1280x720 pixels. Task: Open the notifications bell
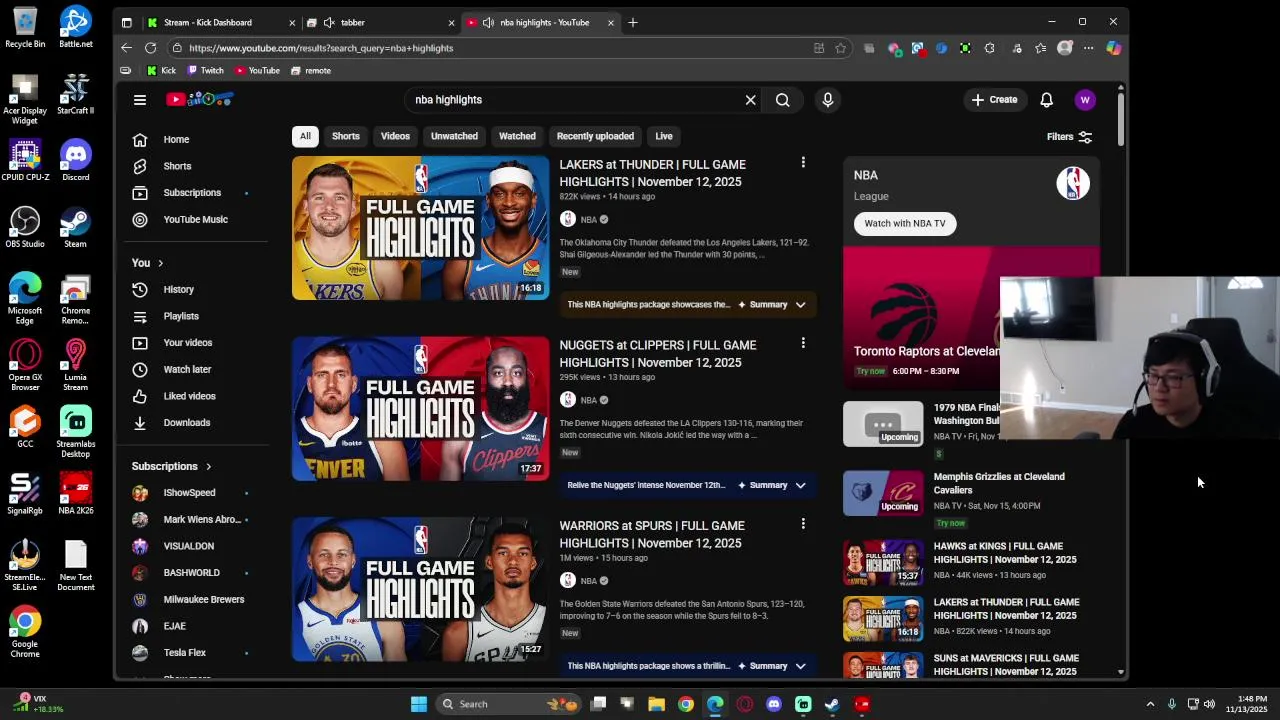pyautogui.click(x=1046, y=100)
